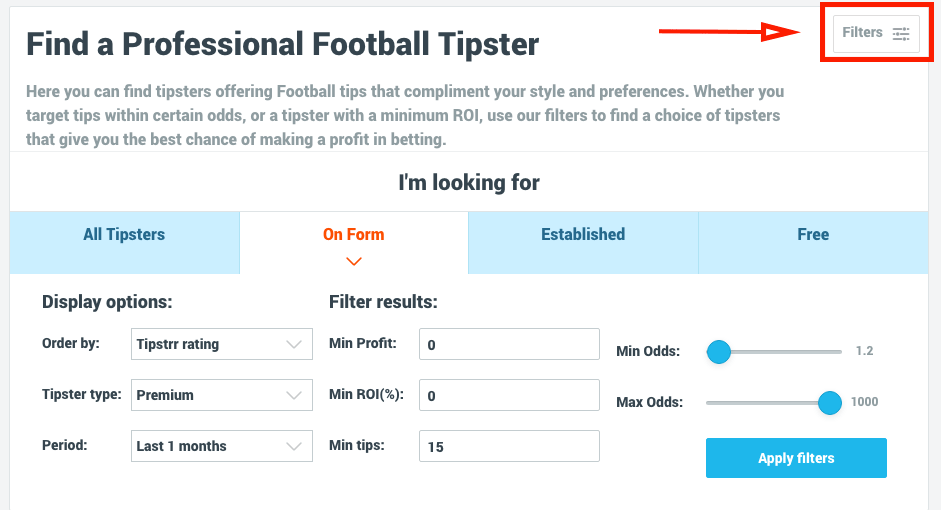Select the Min tips input box
The image size is (941, 510).
pyautogui.click(x=509, y=446)
